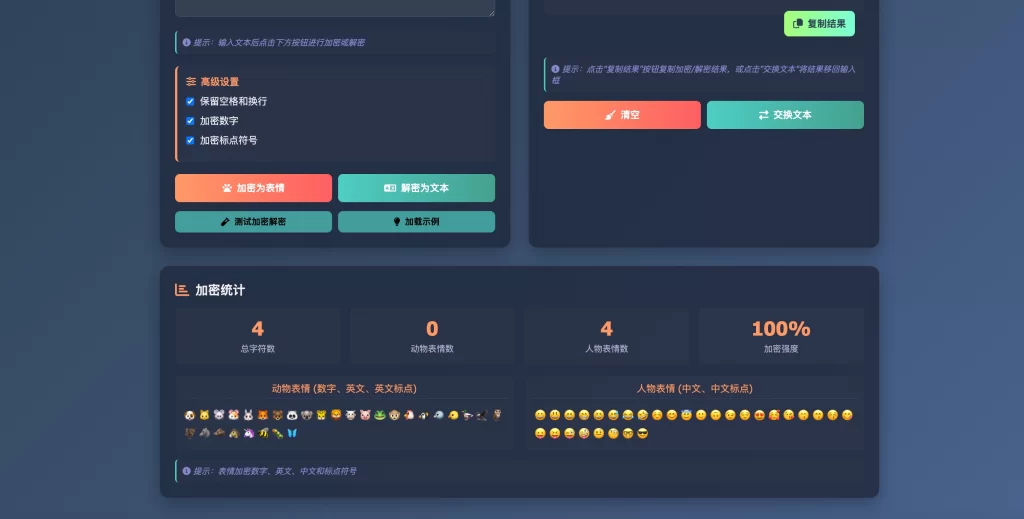The height and width of the screenshot is (519, 1024).
Task: Click the swap arrows 交换文本 button
Action: (785, 115)
